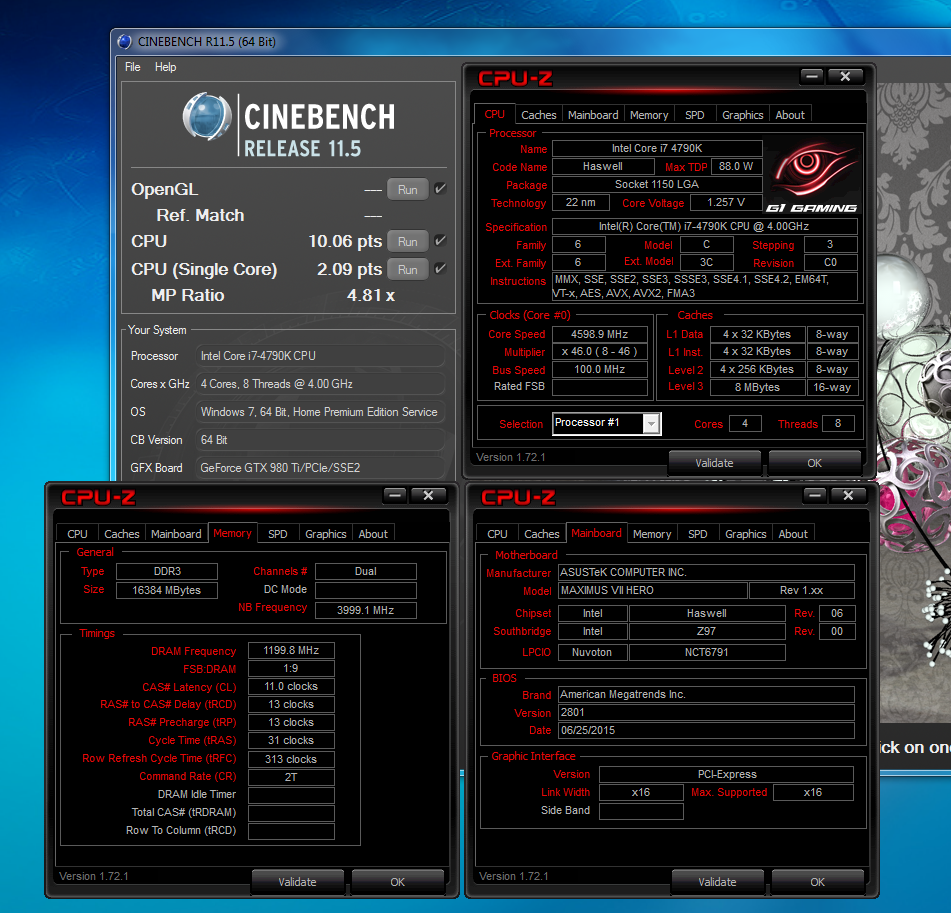Viewport: 951px width, 913px height.
Task: Click the Core Voltage 1.257 V value
Action: (726, 202)
